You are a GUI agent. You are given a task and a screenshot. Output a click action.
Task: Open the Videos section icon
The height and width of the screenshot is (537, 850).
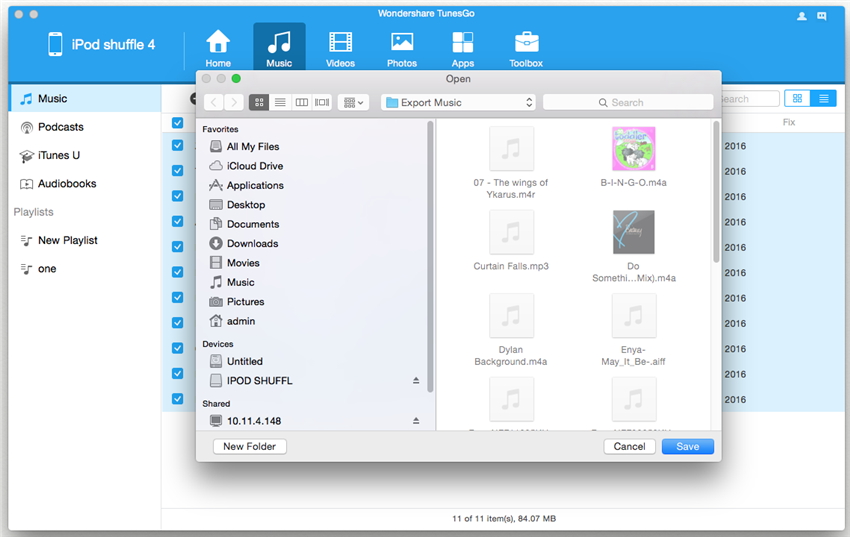point(340,45)
